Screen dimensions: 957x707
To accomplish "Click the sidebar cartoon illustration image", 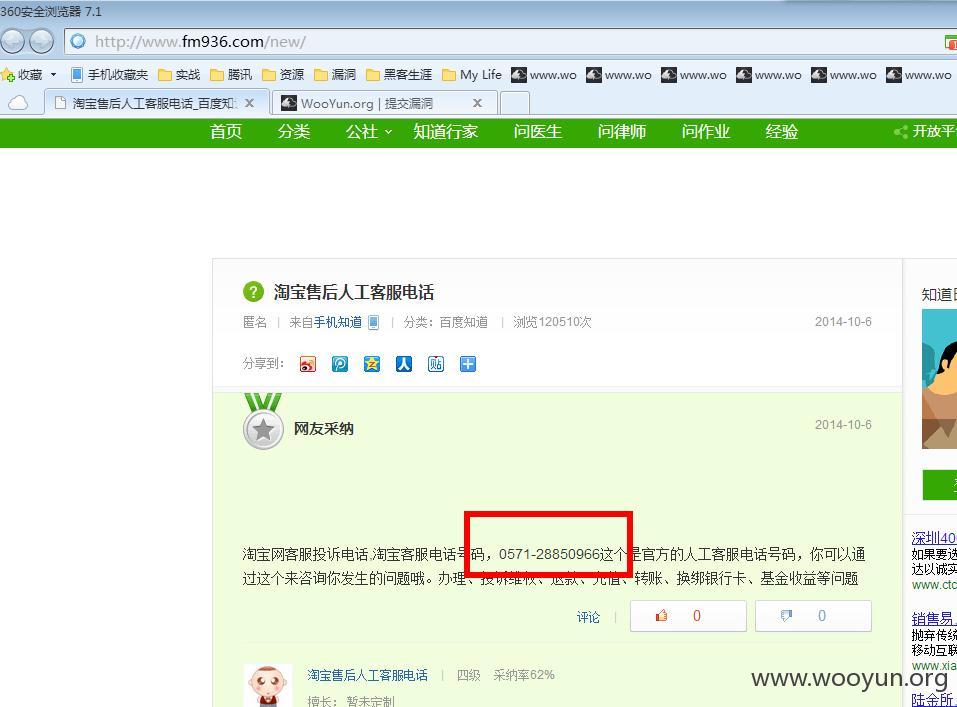I will pos(939,379).
